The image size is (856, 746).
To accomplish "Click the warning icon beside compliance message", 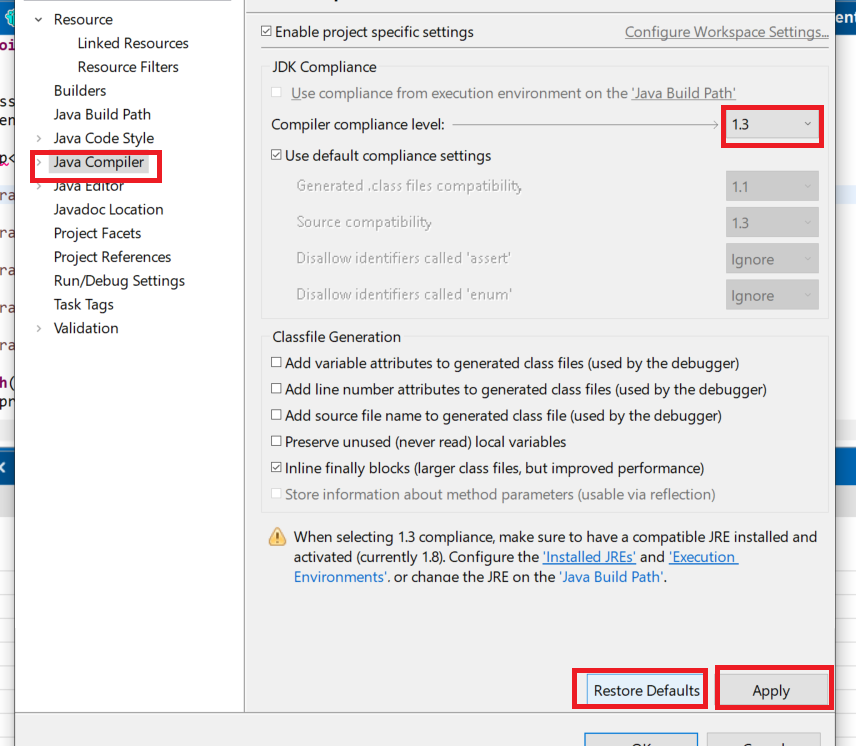I will pos(277,537).
